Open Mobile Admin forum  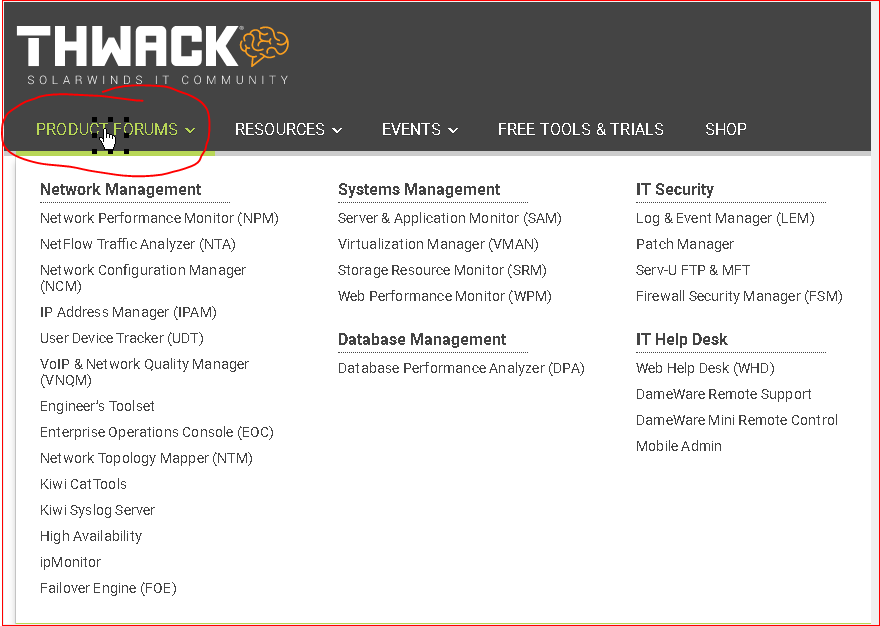[x=679, y=446]
